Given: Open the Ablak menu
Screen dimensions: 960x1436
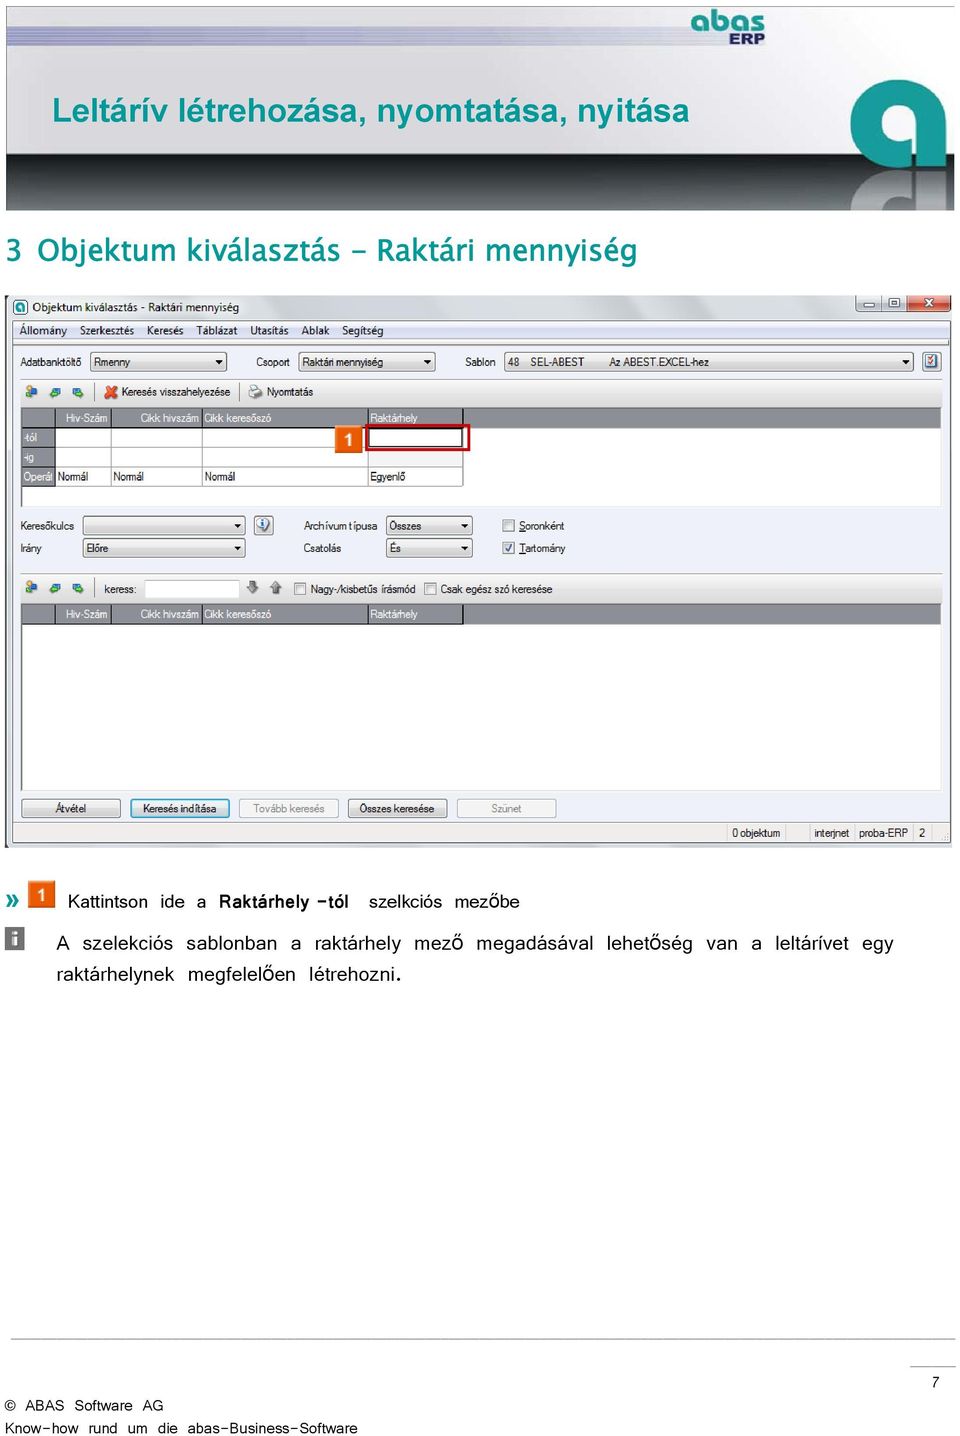Looking at the screenshot, I should (x=315, y=331).
